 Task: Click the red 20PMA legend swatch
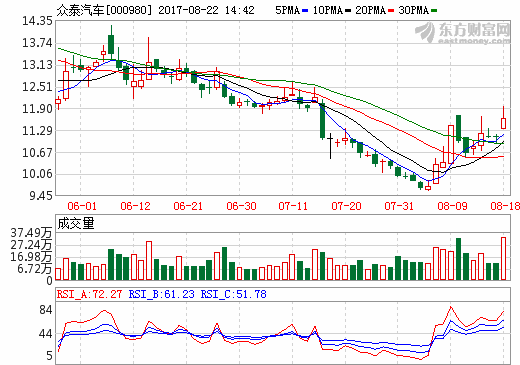391,11
